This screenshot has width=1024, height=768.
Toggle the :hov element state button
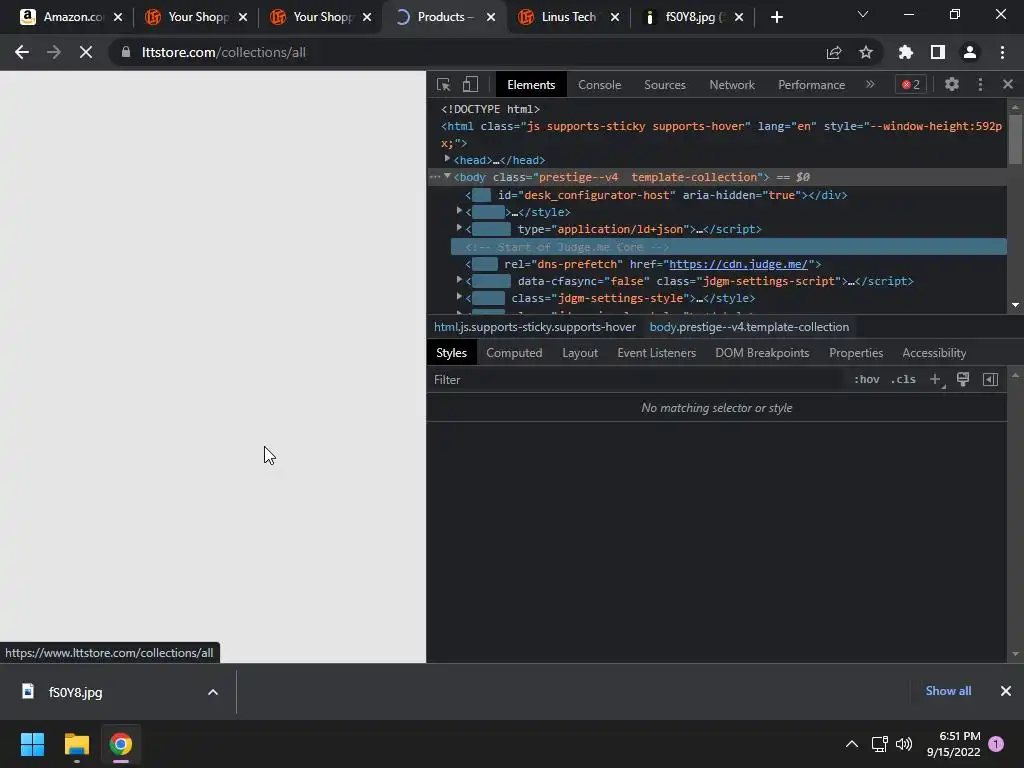[x=867, y=379]
